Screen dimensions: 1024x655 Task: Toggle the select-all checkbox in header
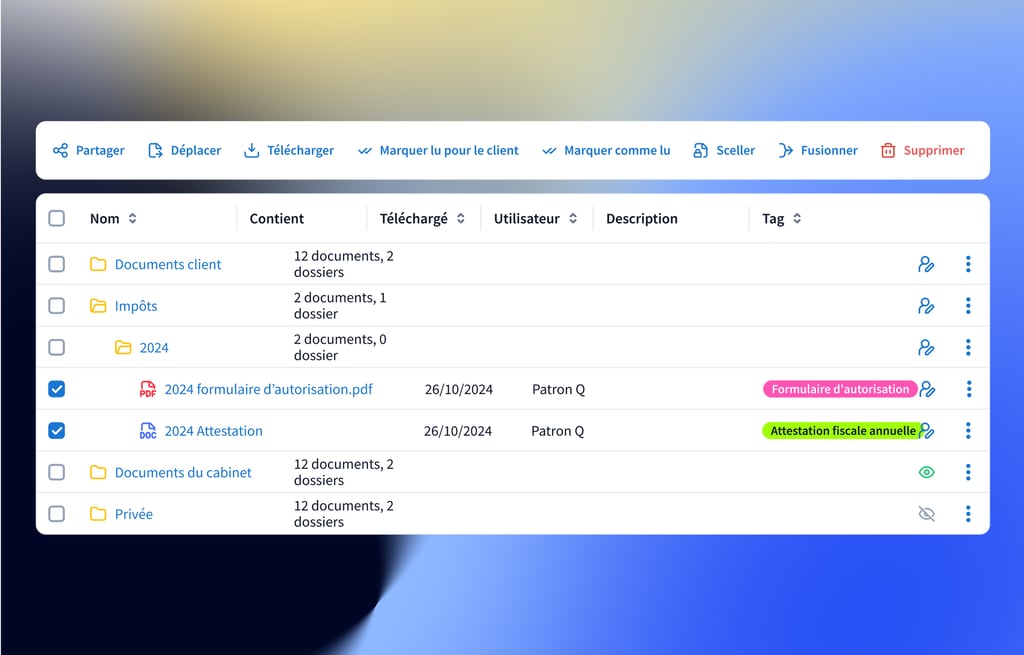(57, 219)
